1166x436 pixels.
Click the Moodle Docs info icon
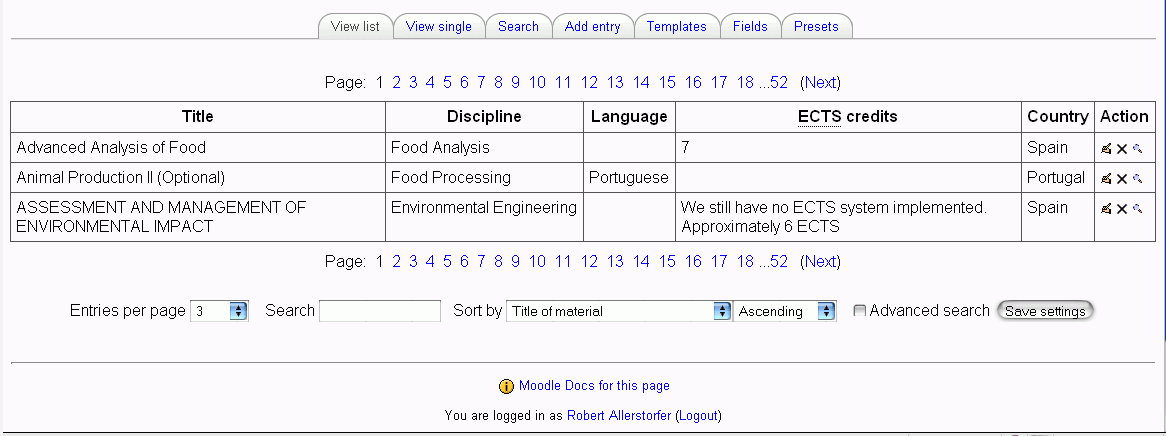(506, 386)
